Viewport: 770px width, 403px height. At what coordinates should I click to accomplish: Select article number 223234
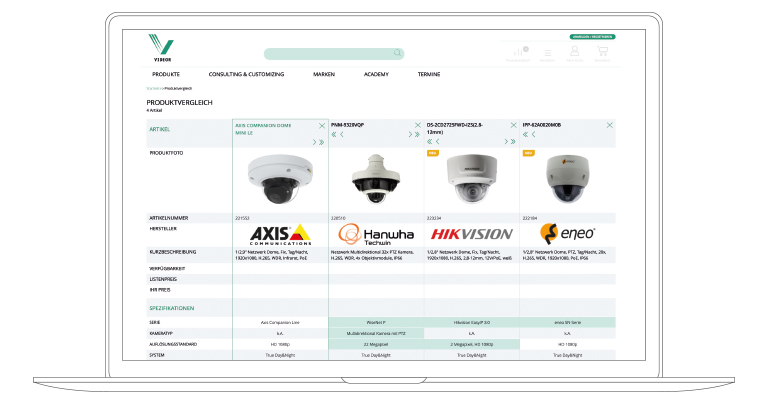click(434, 218)
